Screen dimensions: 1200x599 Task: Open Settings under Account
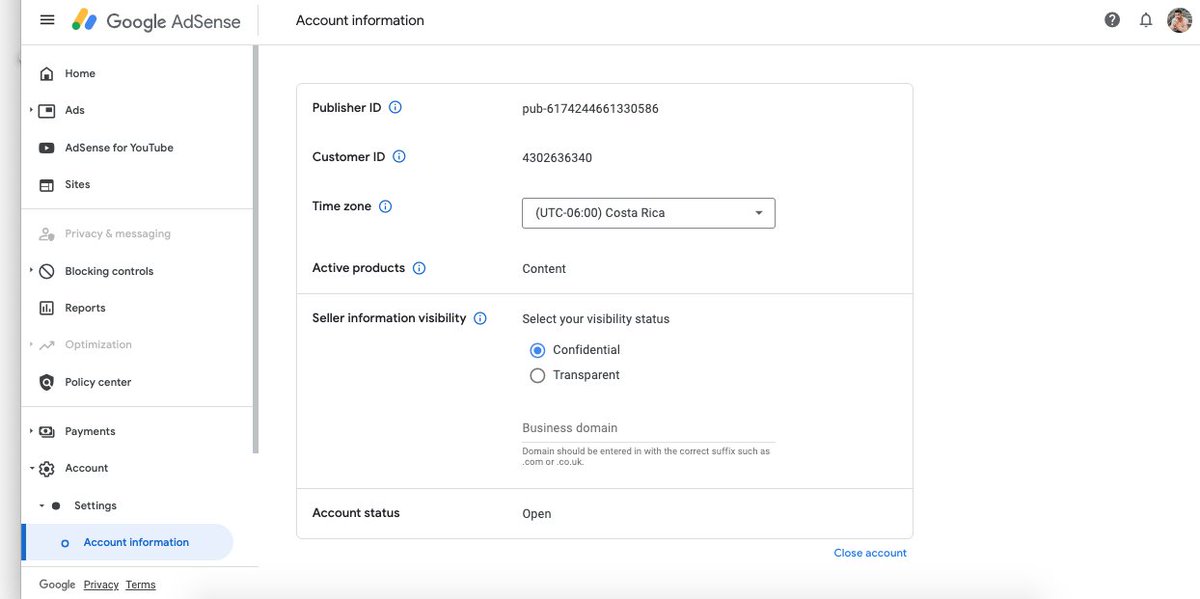(x=95, y=506)
